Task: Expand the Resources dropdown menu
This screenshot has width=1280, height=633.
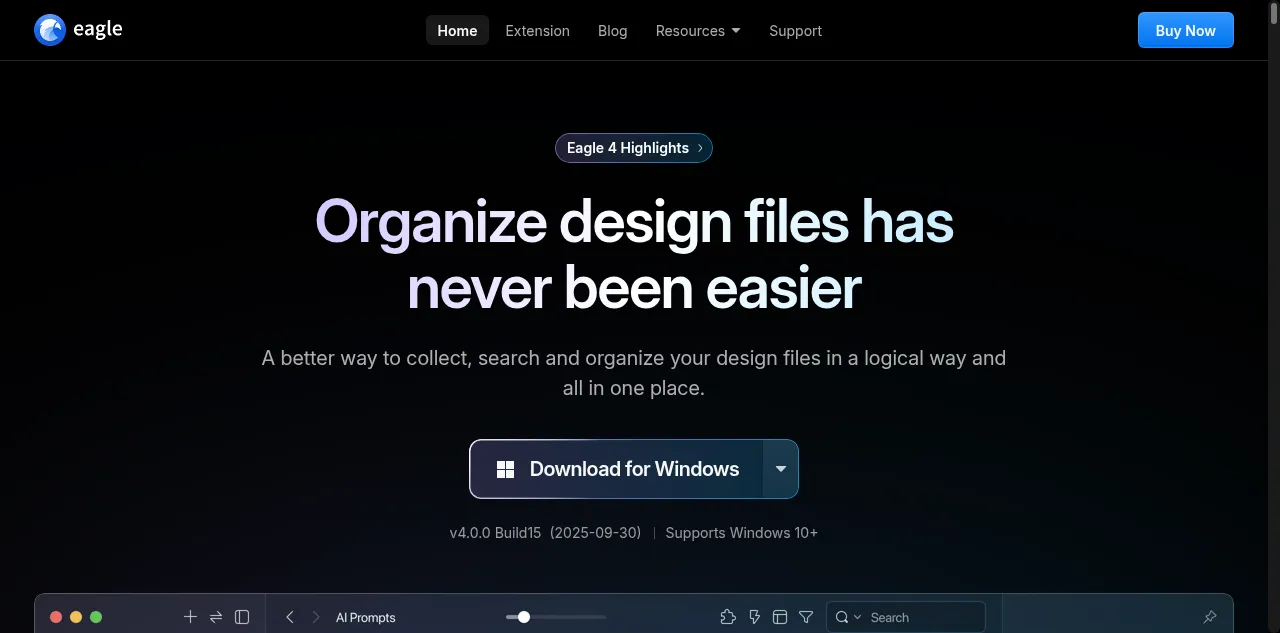Action: [698, 30]
